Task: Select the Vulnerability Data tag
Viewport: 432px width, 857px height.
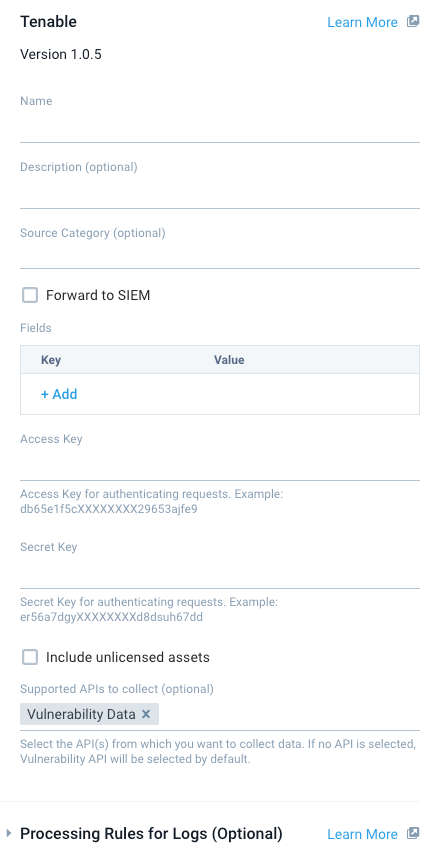Action: 81,714
